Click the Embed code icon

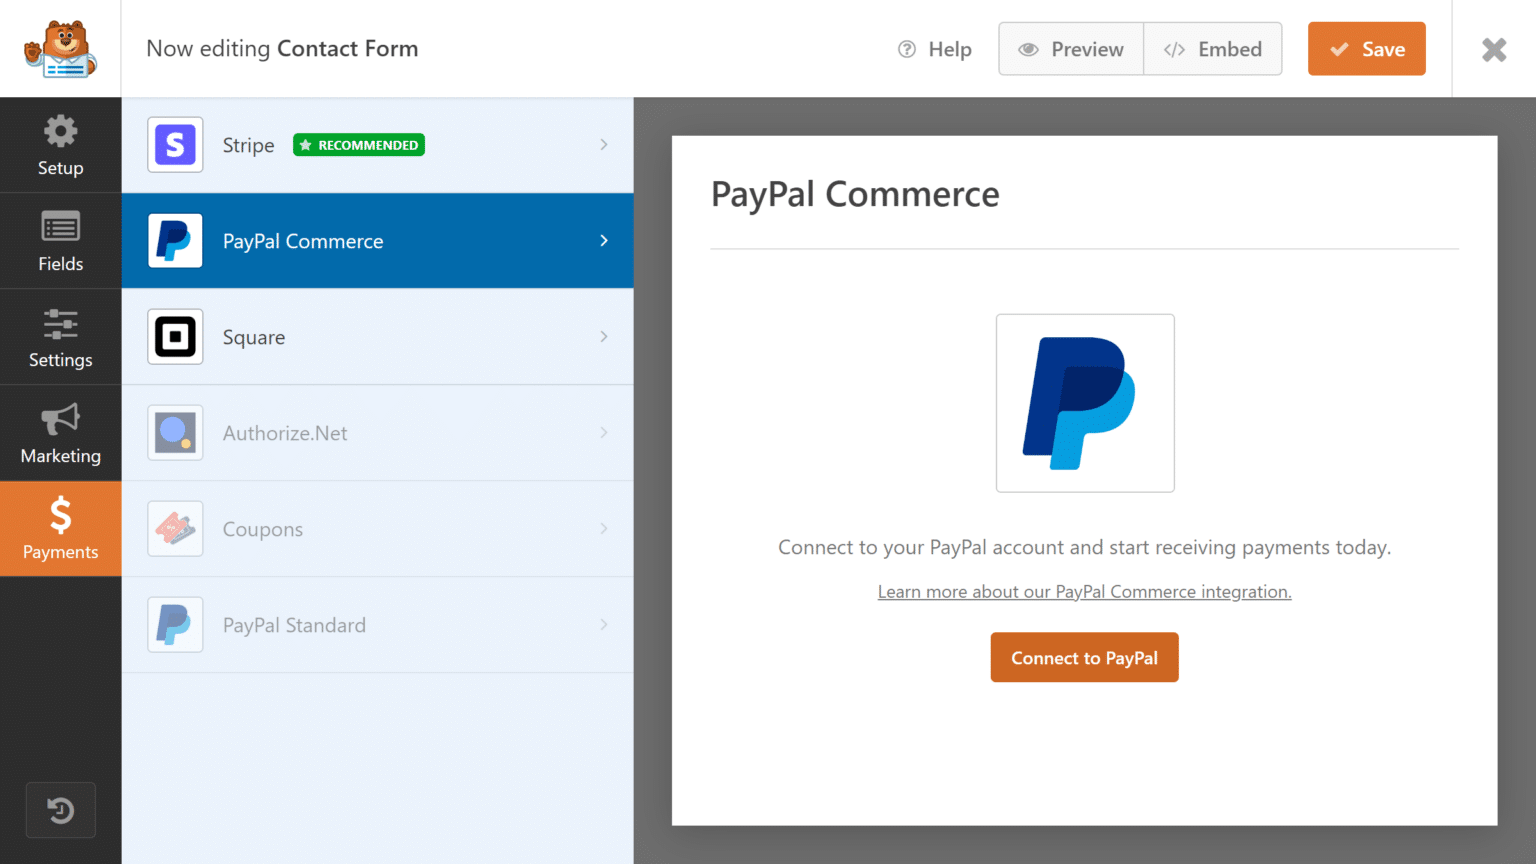(x=1173, y=48)
